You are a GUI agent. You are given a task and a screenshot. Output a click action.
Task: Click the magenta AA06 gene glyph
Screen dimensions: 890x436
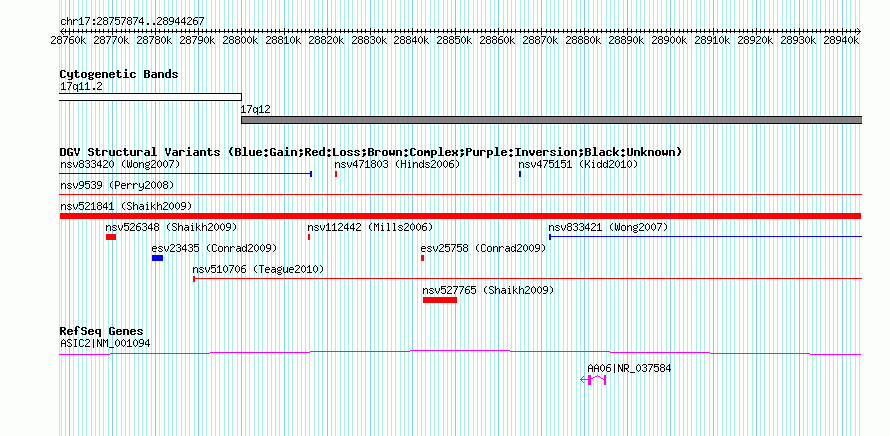point(593,380)
